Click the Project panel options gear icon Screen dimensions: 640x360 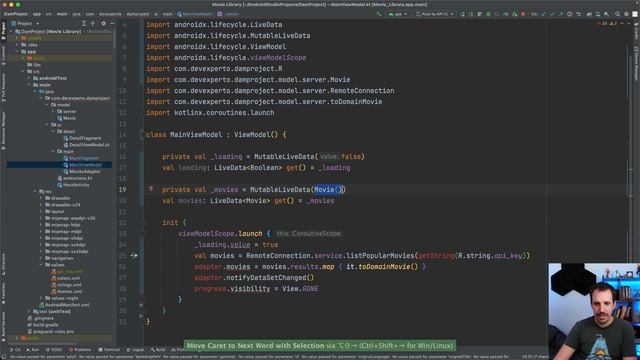103,24
